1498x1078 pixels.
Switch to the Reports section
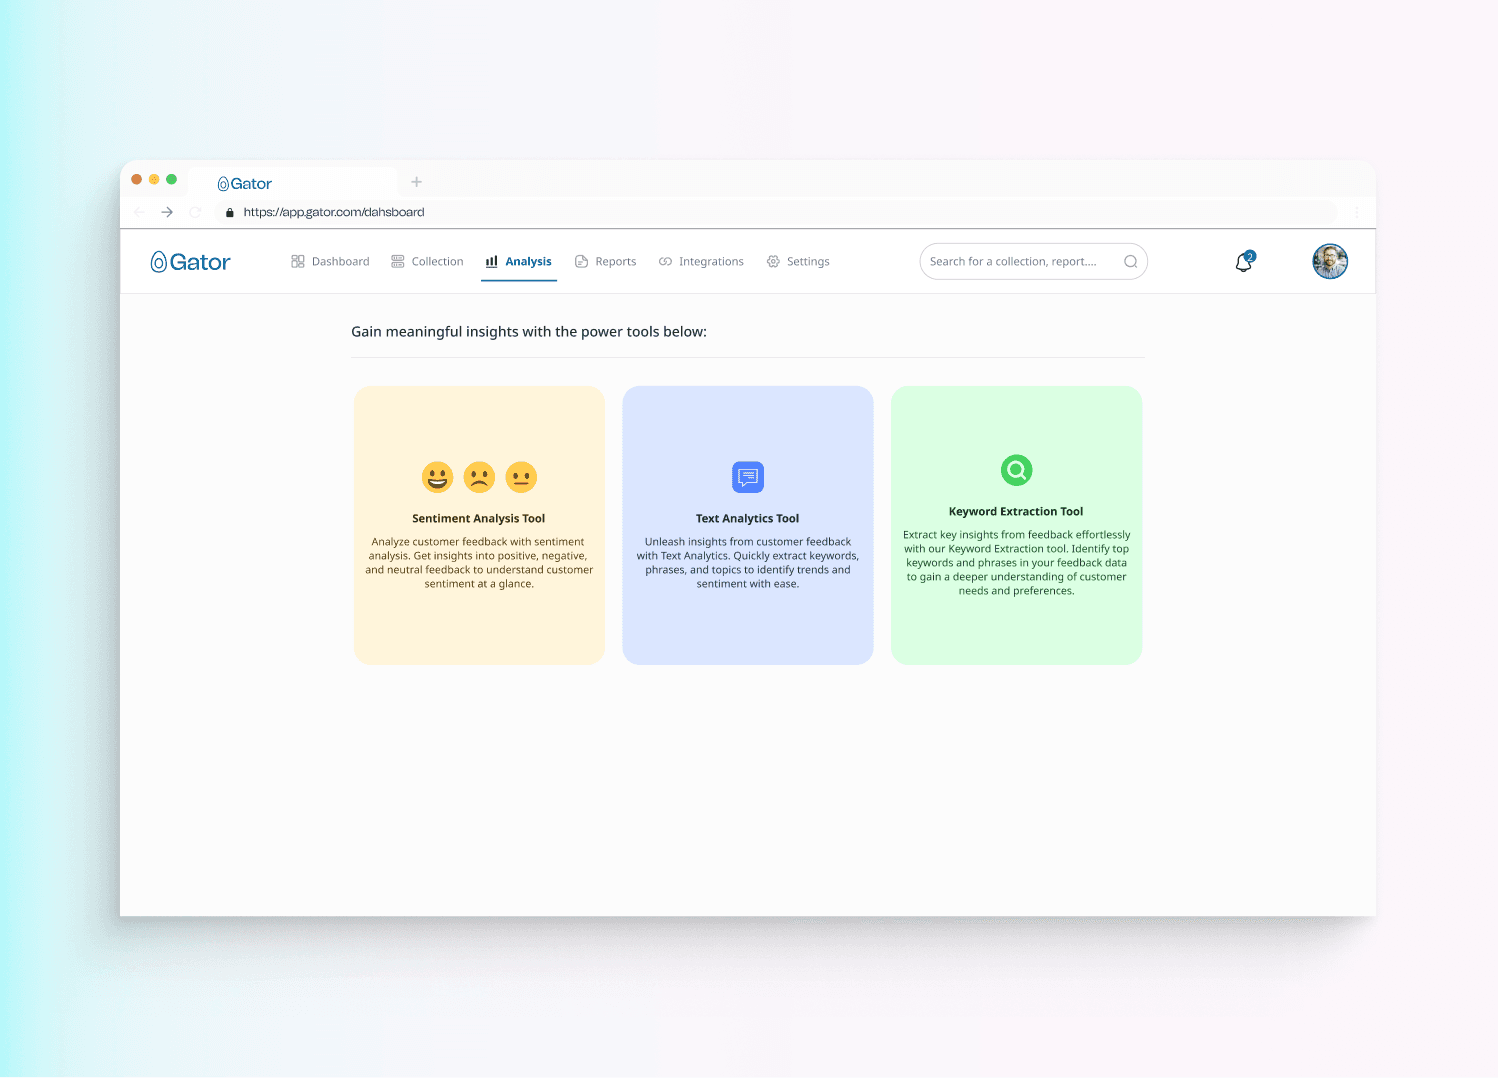click(x=606, y=262)
